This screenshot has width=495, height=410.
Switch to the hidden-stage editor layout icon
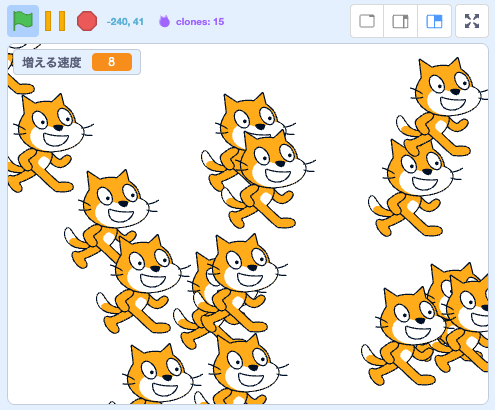pyautogui.click(x=367, y=21)
